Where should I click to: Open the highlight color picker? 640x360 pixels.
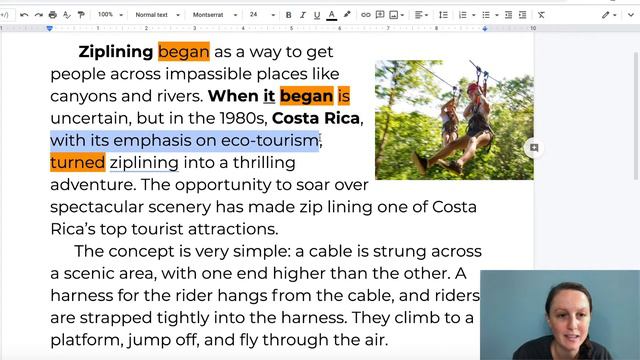pyautogui.click(x=347, y=15)
